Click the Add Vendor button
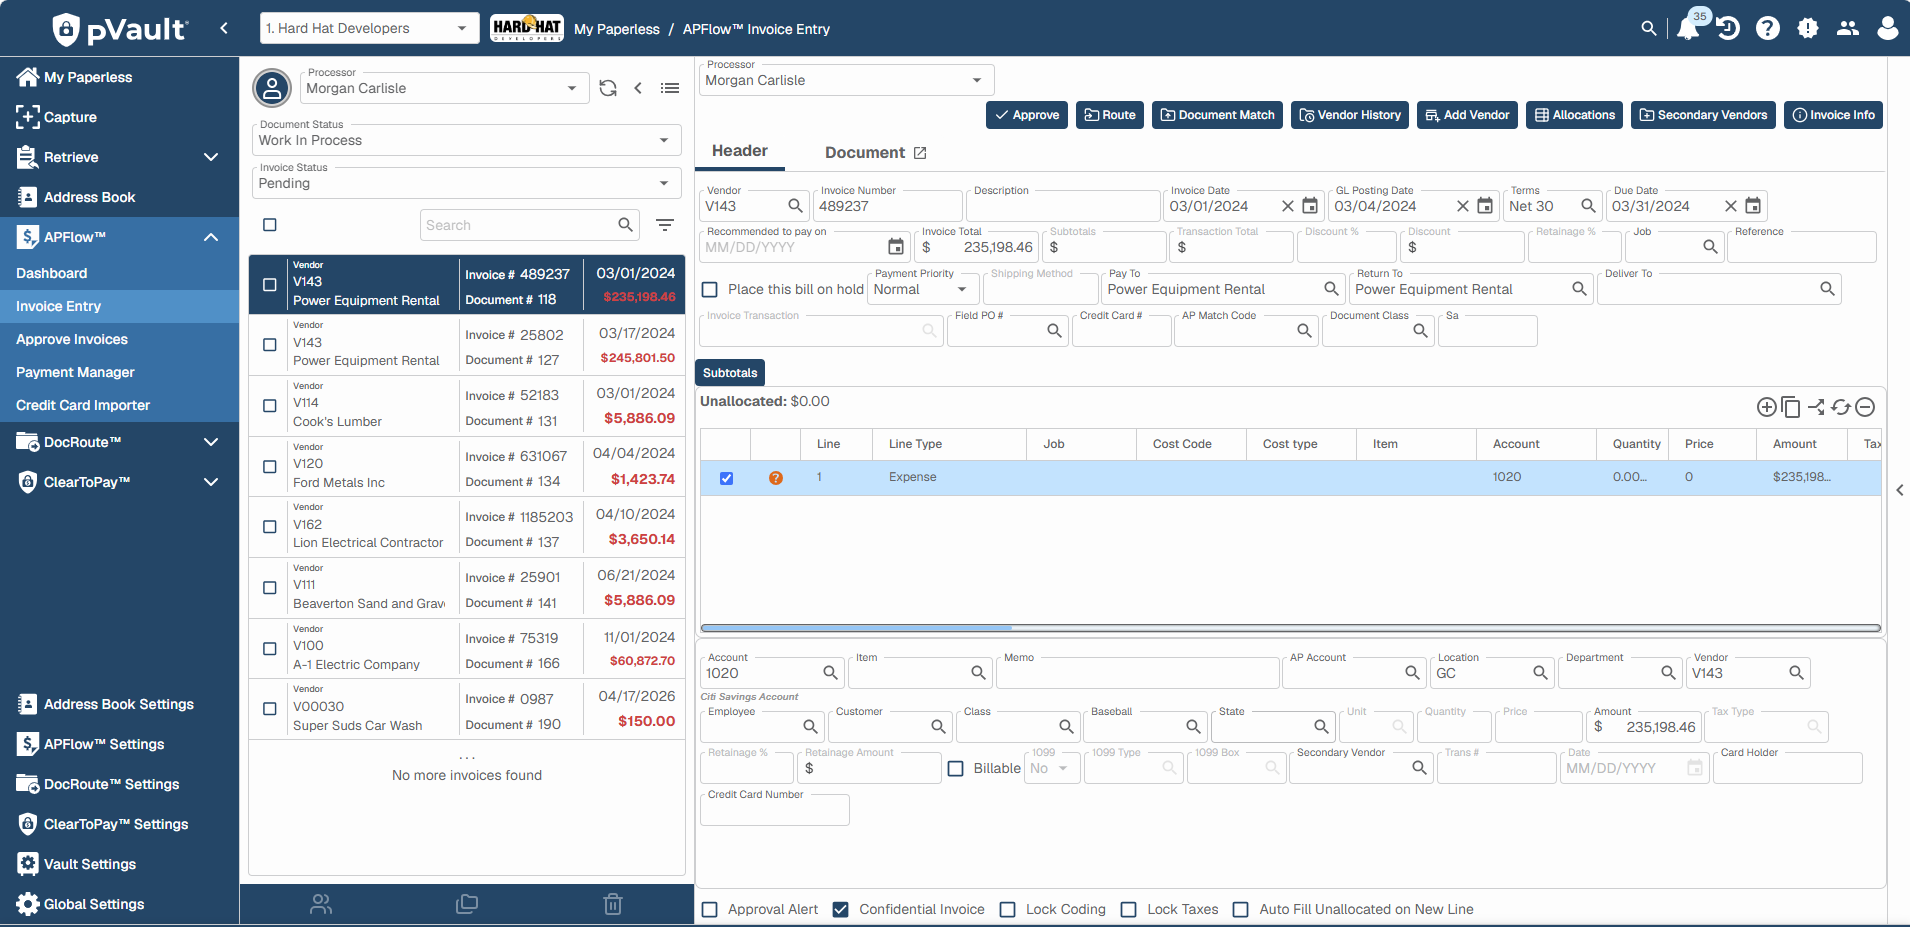 pos(1467,115)
